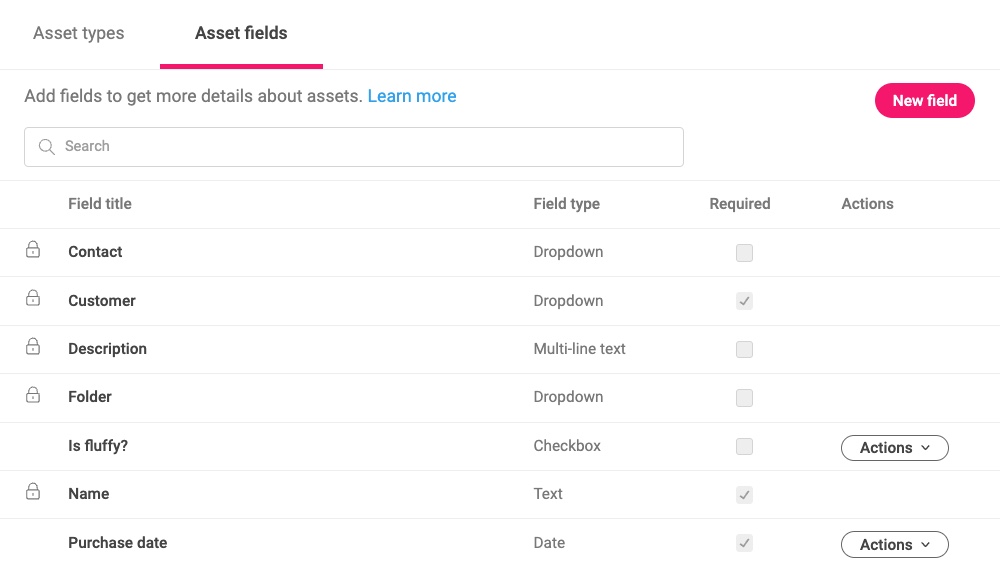1000x566 pixels.
Task: Toggle the Required checkbox for Is fluffy?
Action: pos(744,447)
